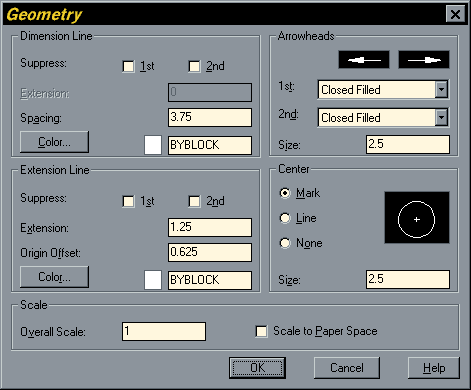Click Dimension Line BYBLOCK color field
The height and width of the screenshot is (390, 471).
tap(210, 145)
